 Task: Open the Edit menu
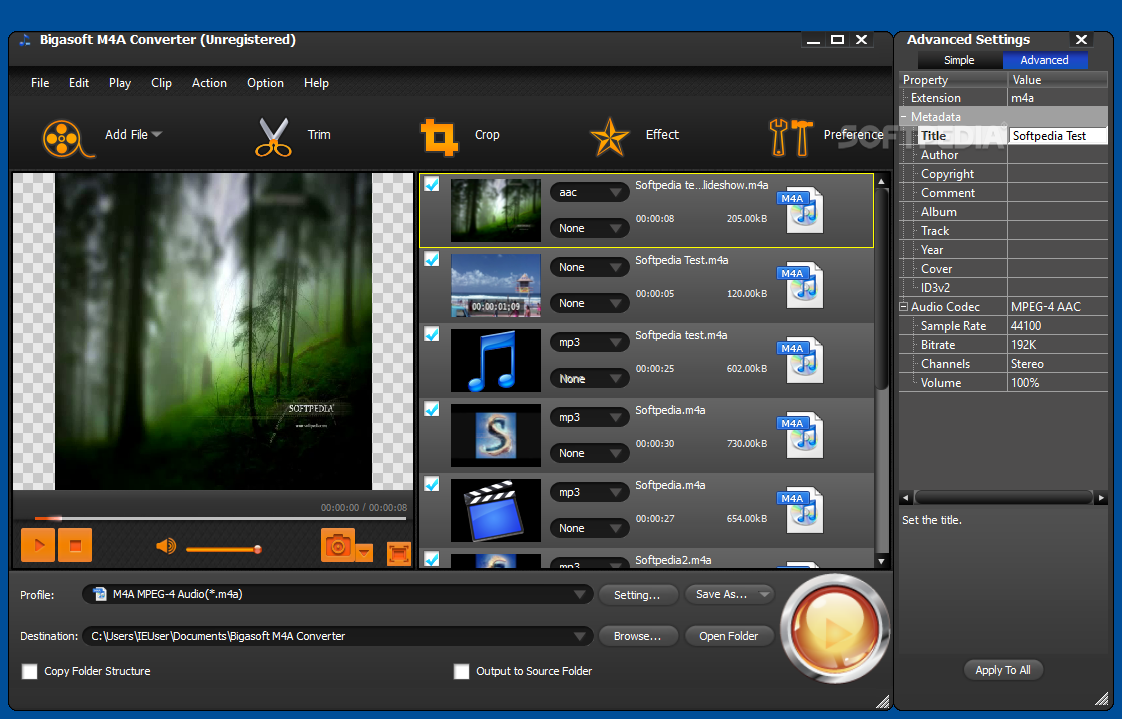79,83
